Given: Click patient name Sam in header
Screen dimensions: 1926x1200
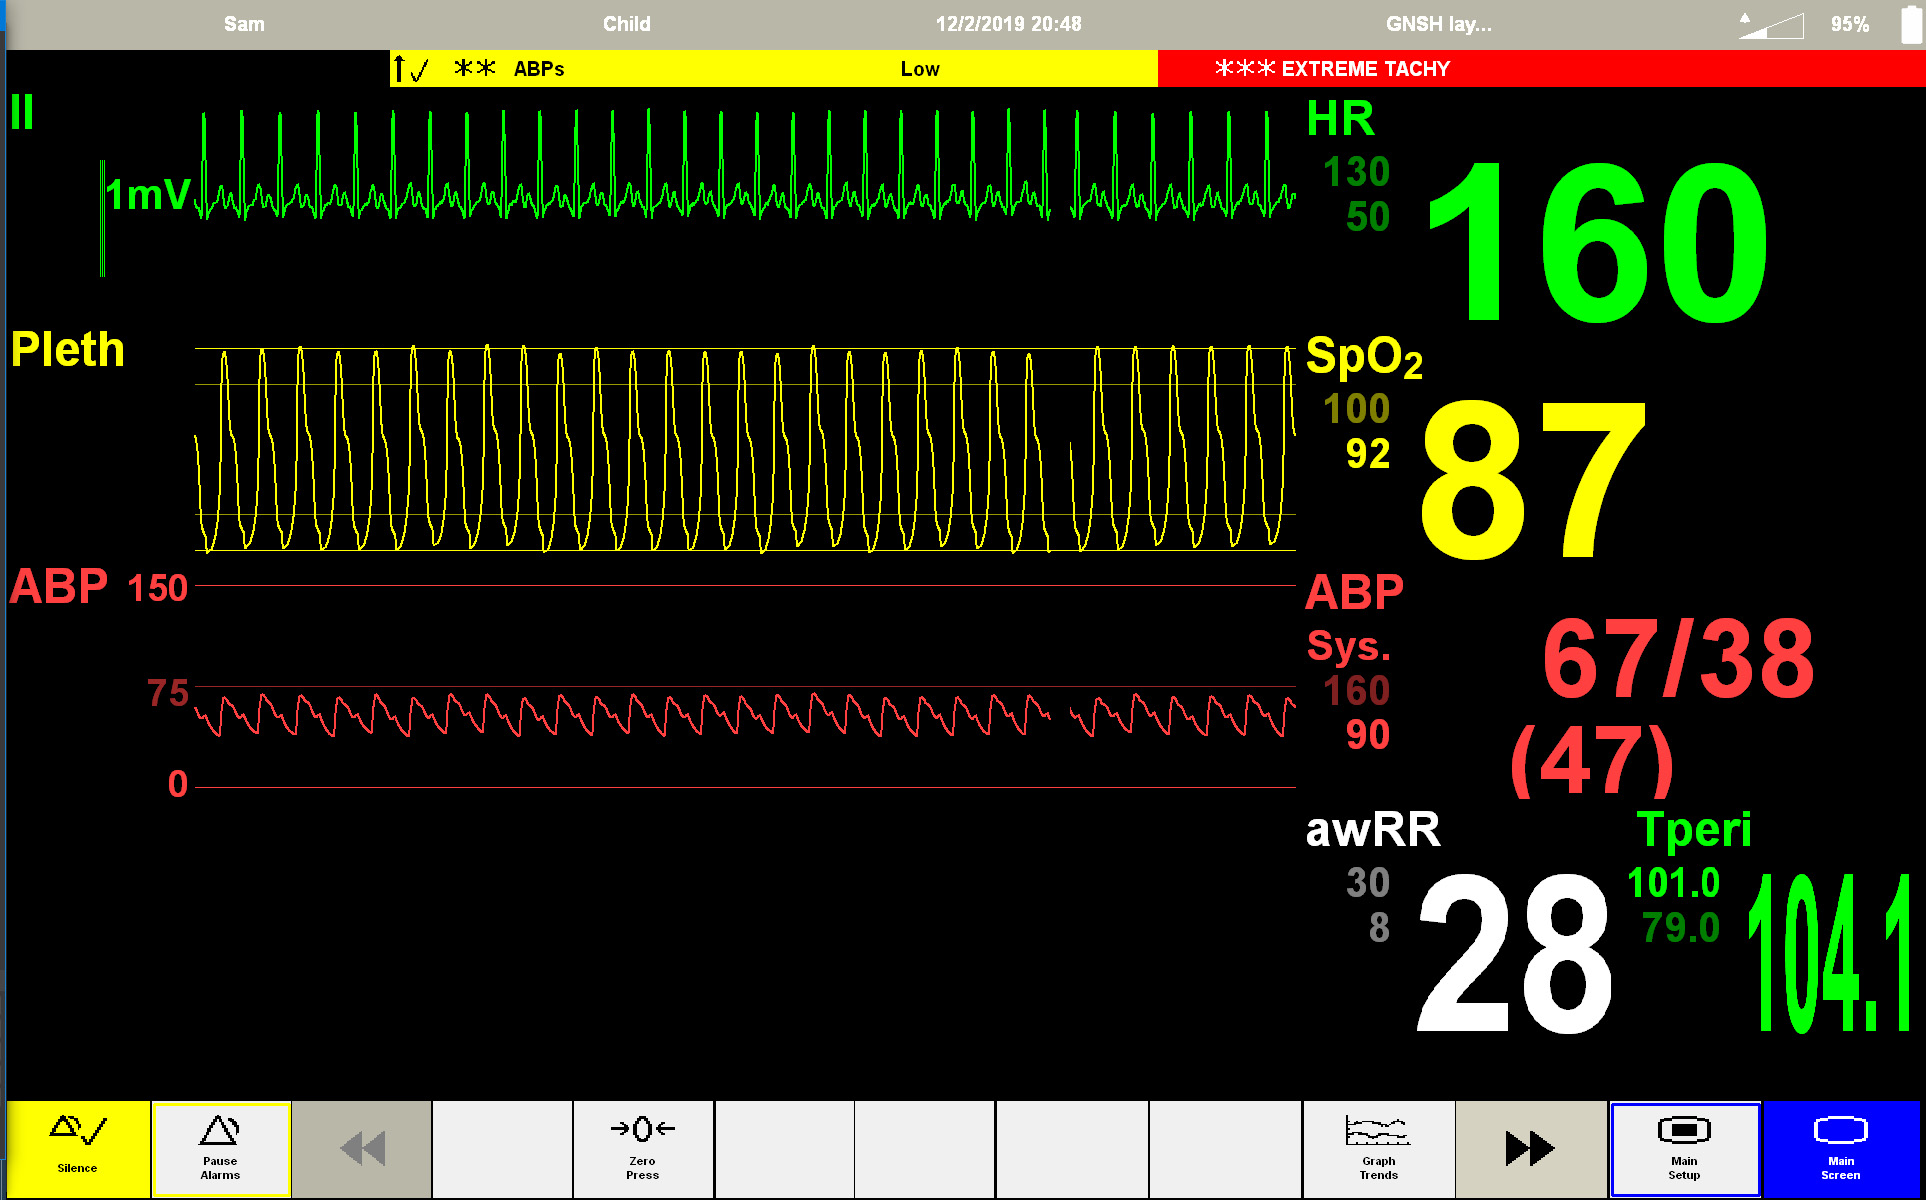Looking at the screenshot, I should 244,24.
